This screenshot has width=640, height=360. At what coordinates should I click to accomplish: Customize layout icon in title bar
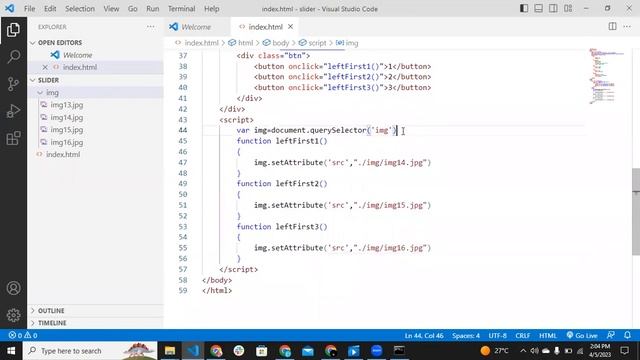click(x=568, y=9)
